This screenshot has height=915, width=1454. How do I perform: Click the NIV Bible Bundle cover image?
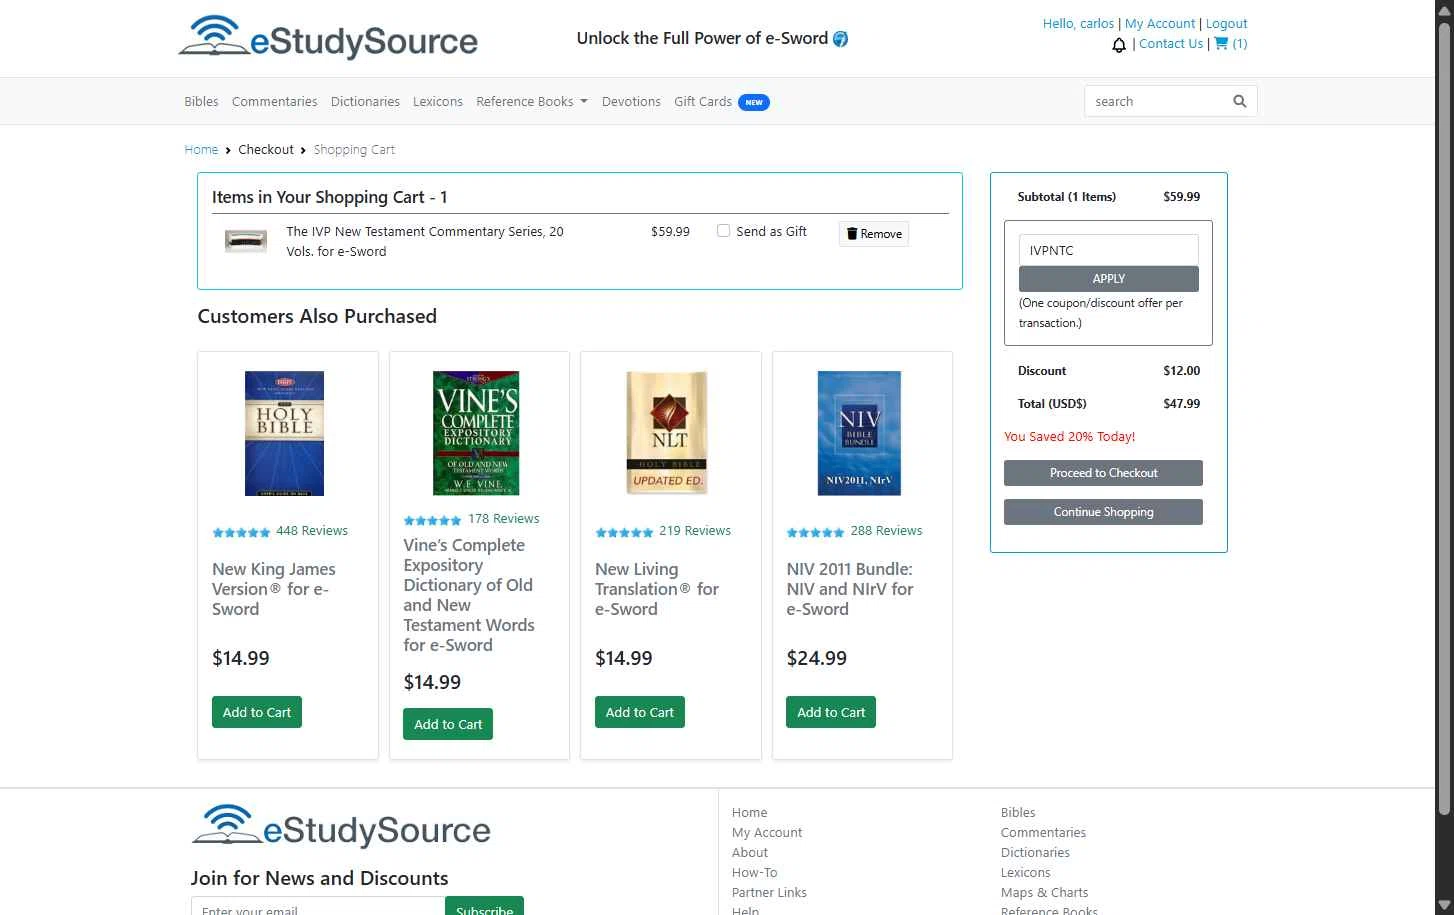coord(859,433)
